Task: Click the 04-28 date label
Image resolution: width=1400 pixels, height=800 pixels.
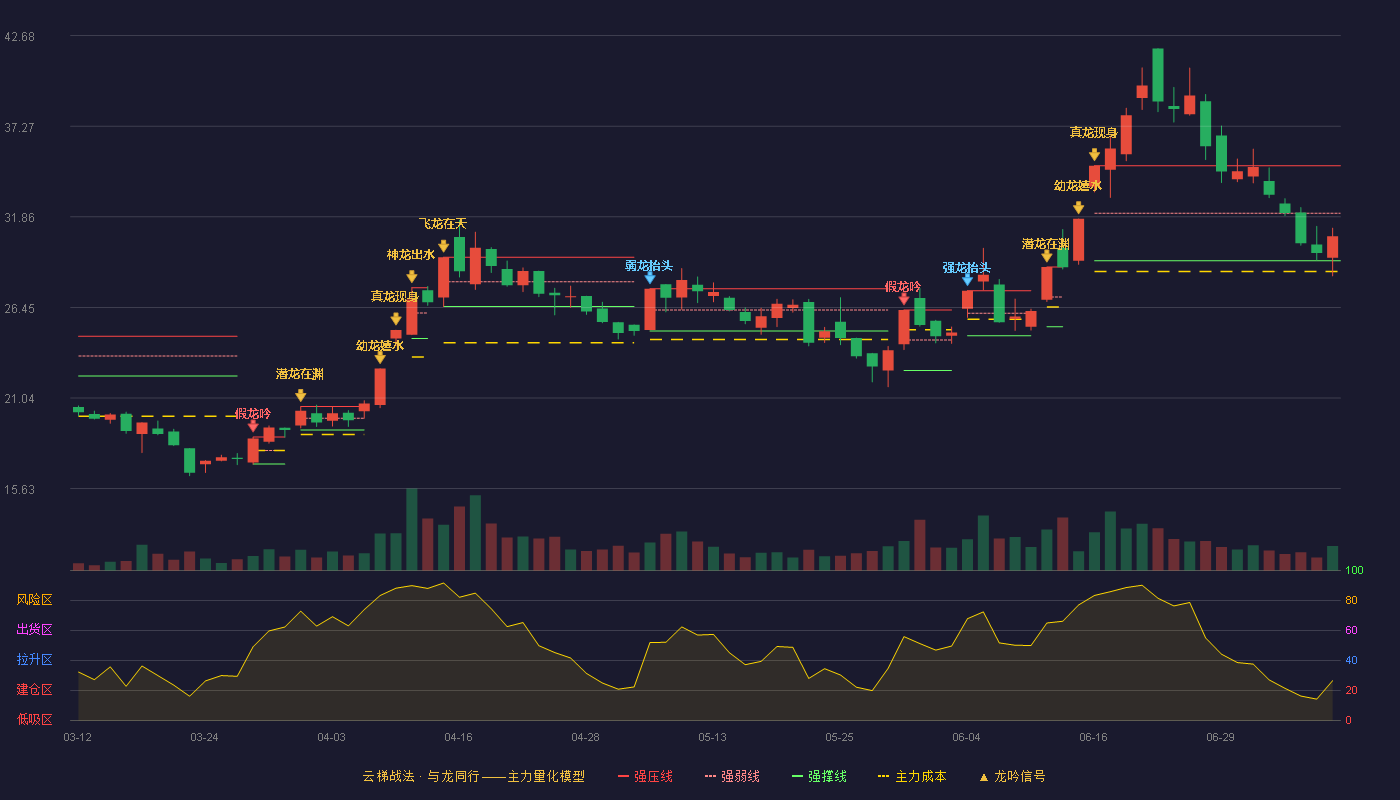Action: coord(586,737)
